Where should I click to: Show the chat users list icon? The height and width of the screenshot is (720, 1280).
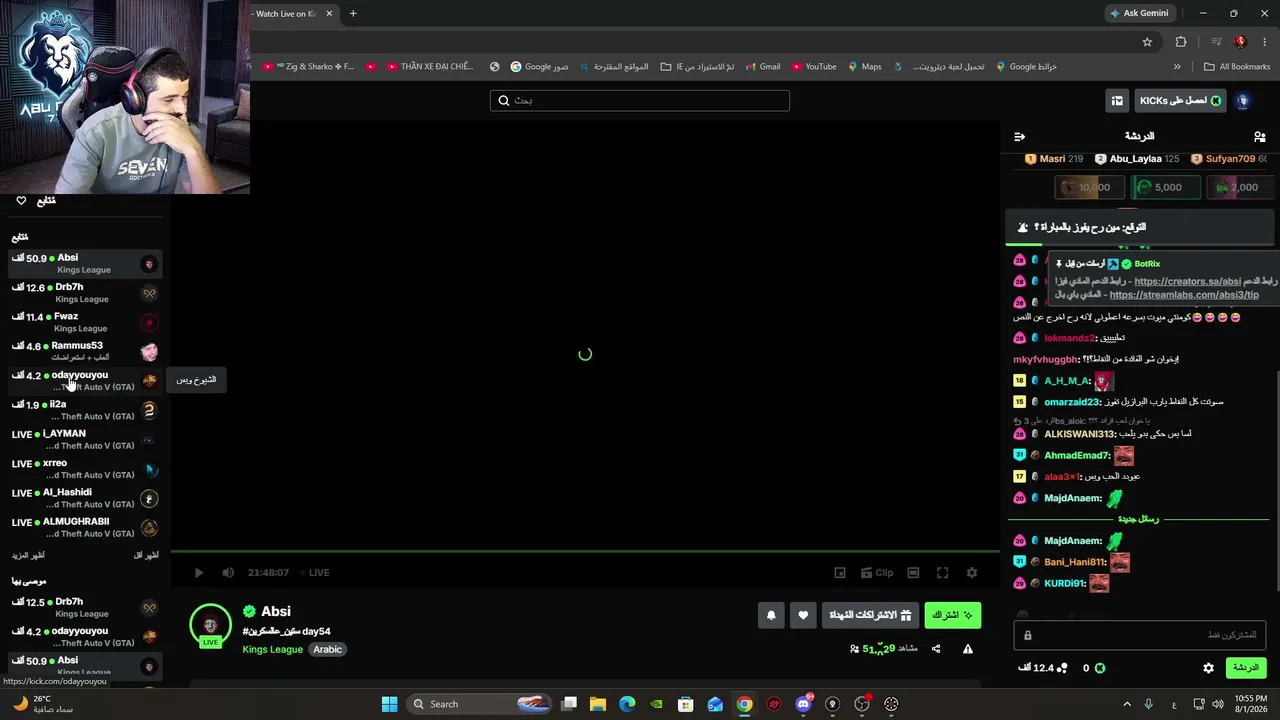[1259, 136]
